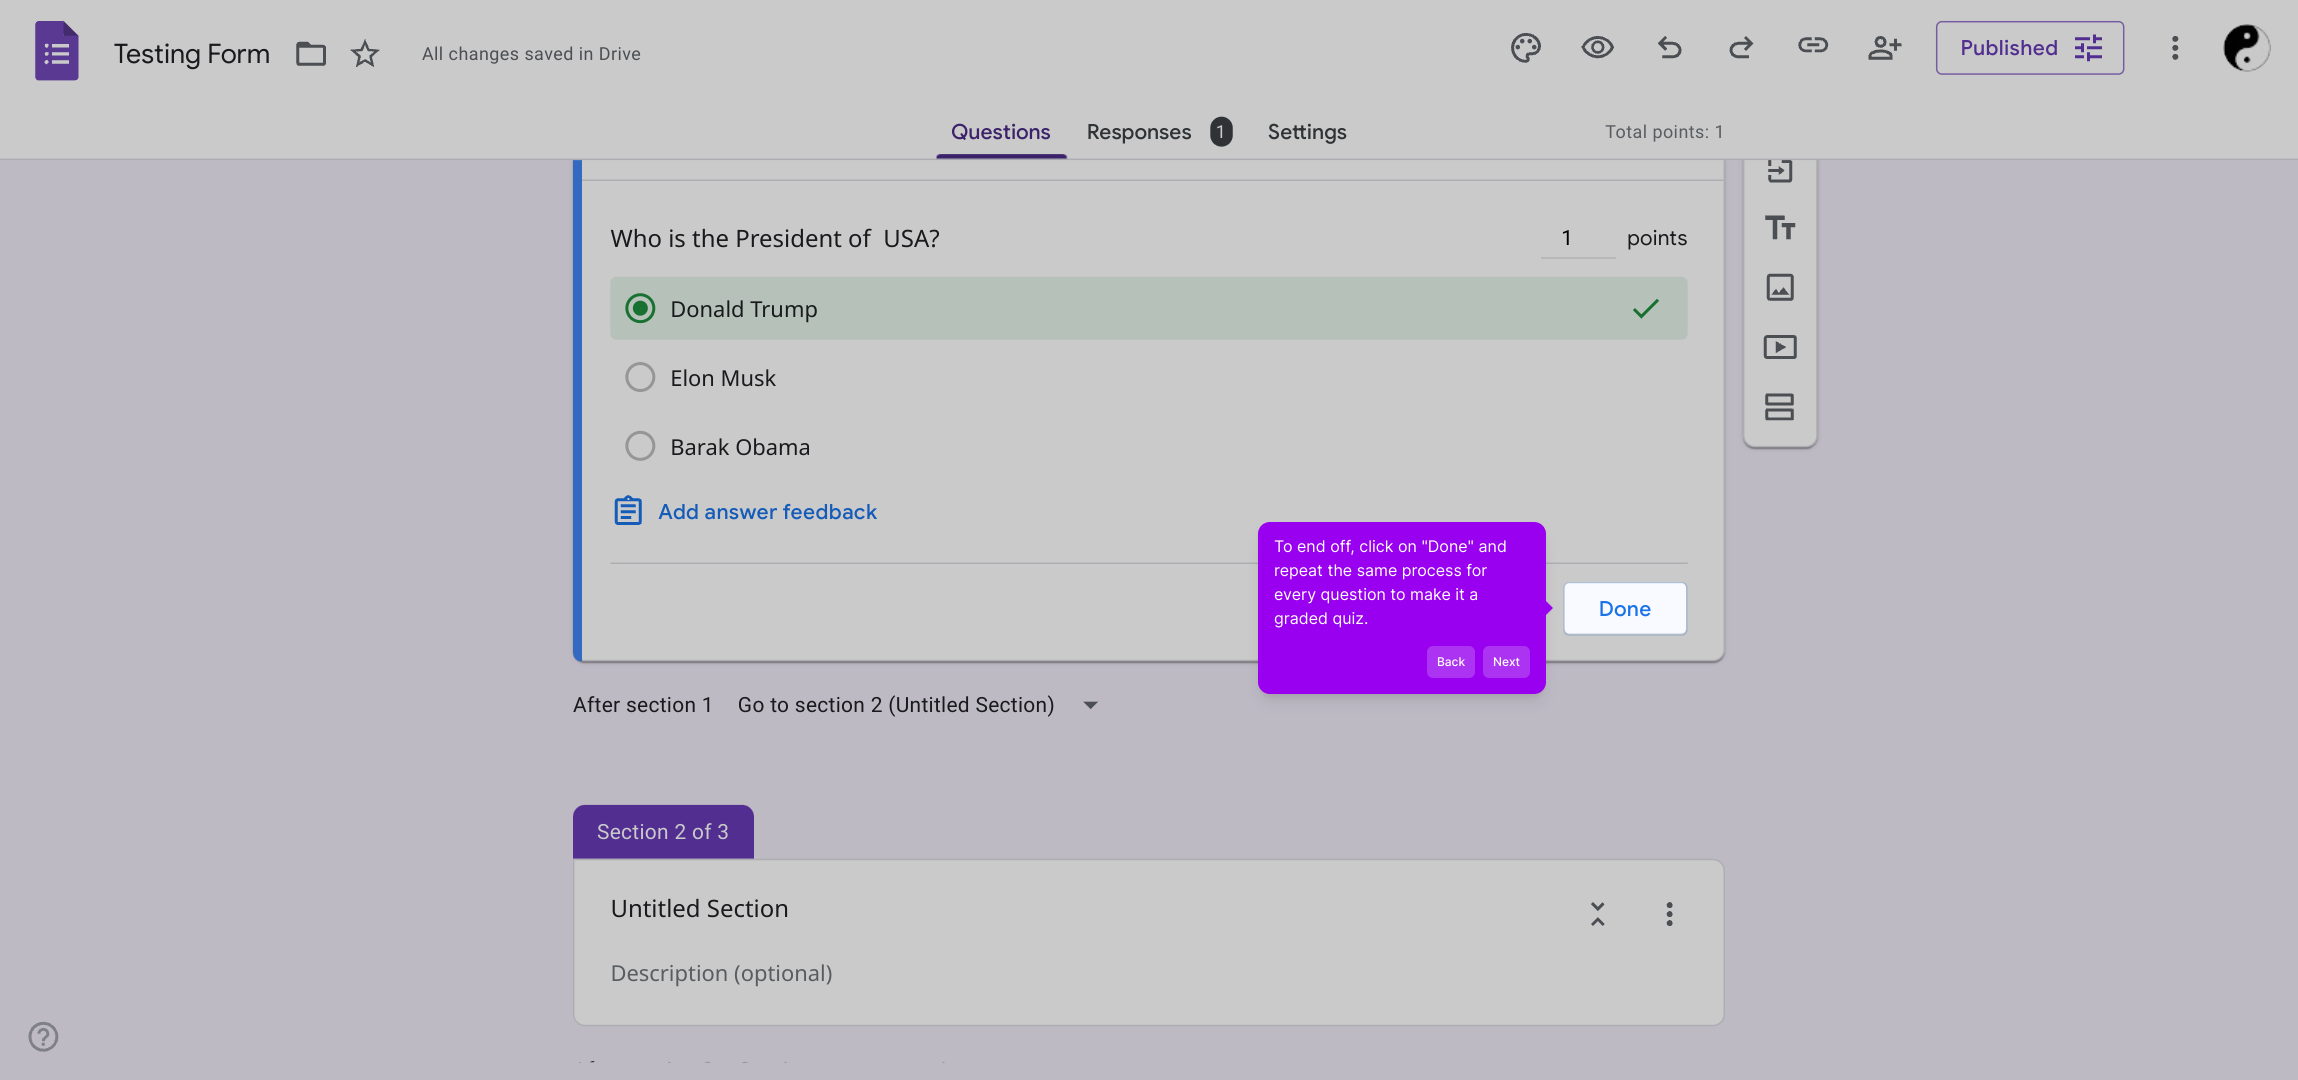The height and width of the screenshot is (1080, 2298).
Task: Open add collaborators icon
Action: (1884, 48)
